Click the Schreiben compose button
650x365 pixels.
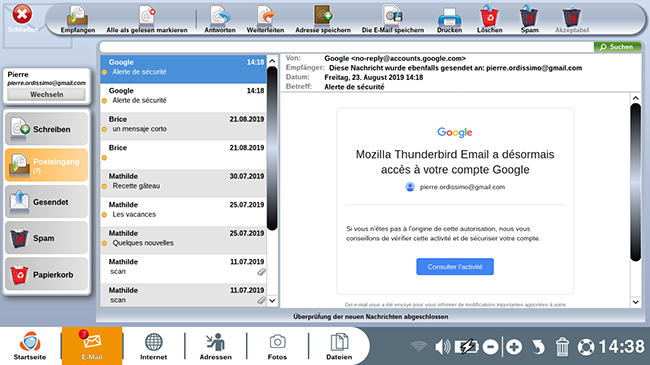46,129
